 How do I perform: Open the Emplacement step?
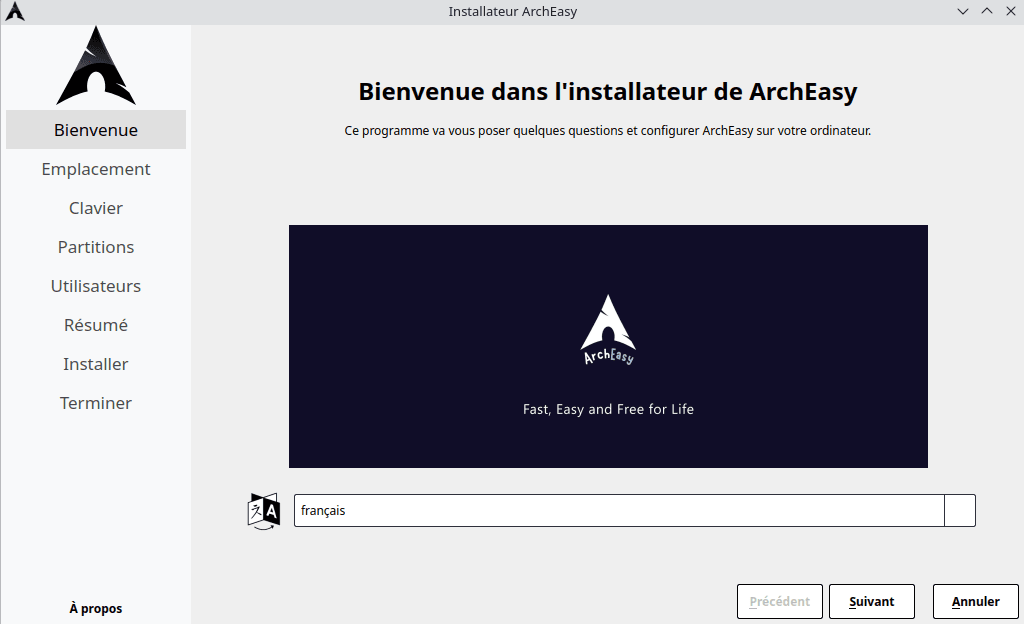point(96,169)
